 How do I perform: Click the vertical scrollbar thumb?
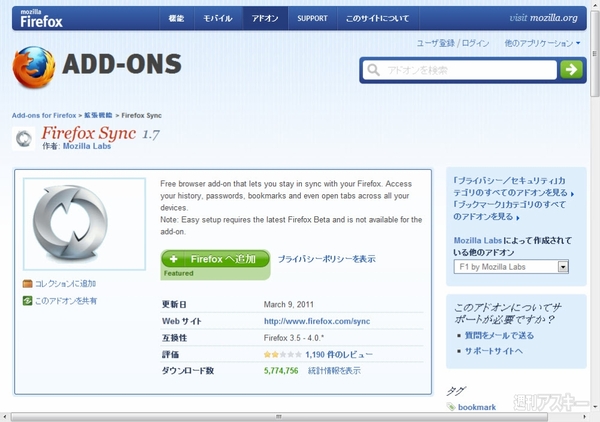coord(594,54)
